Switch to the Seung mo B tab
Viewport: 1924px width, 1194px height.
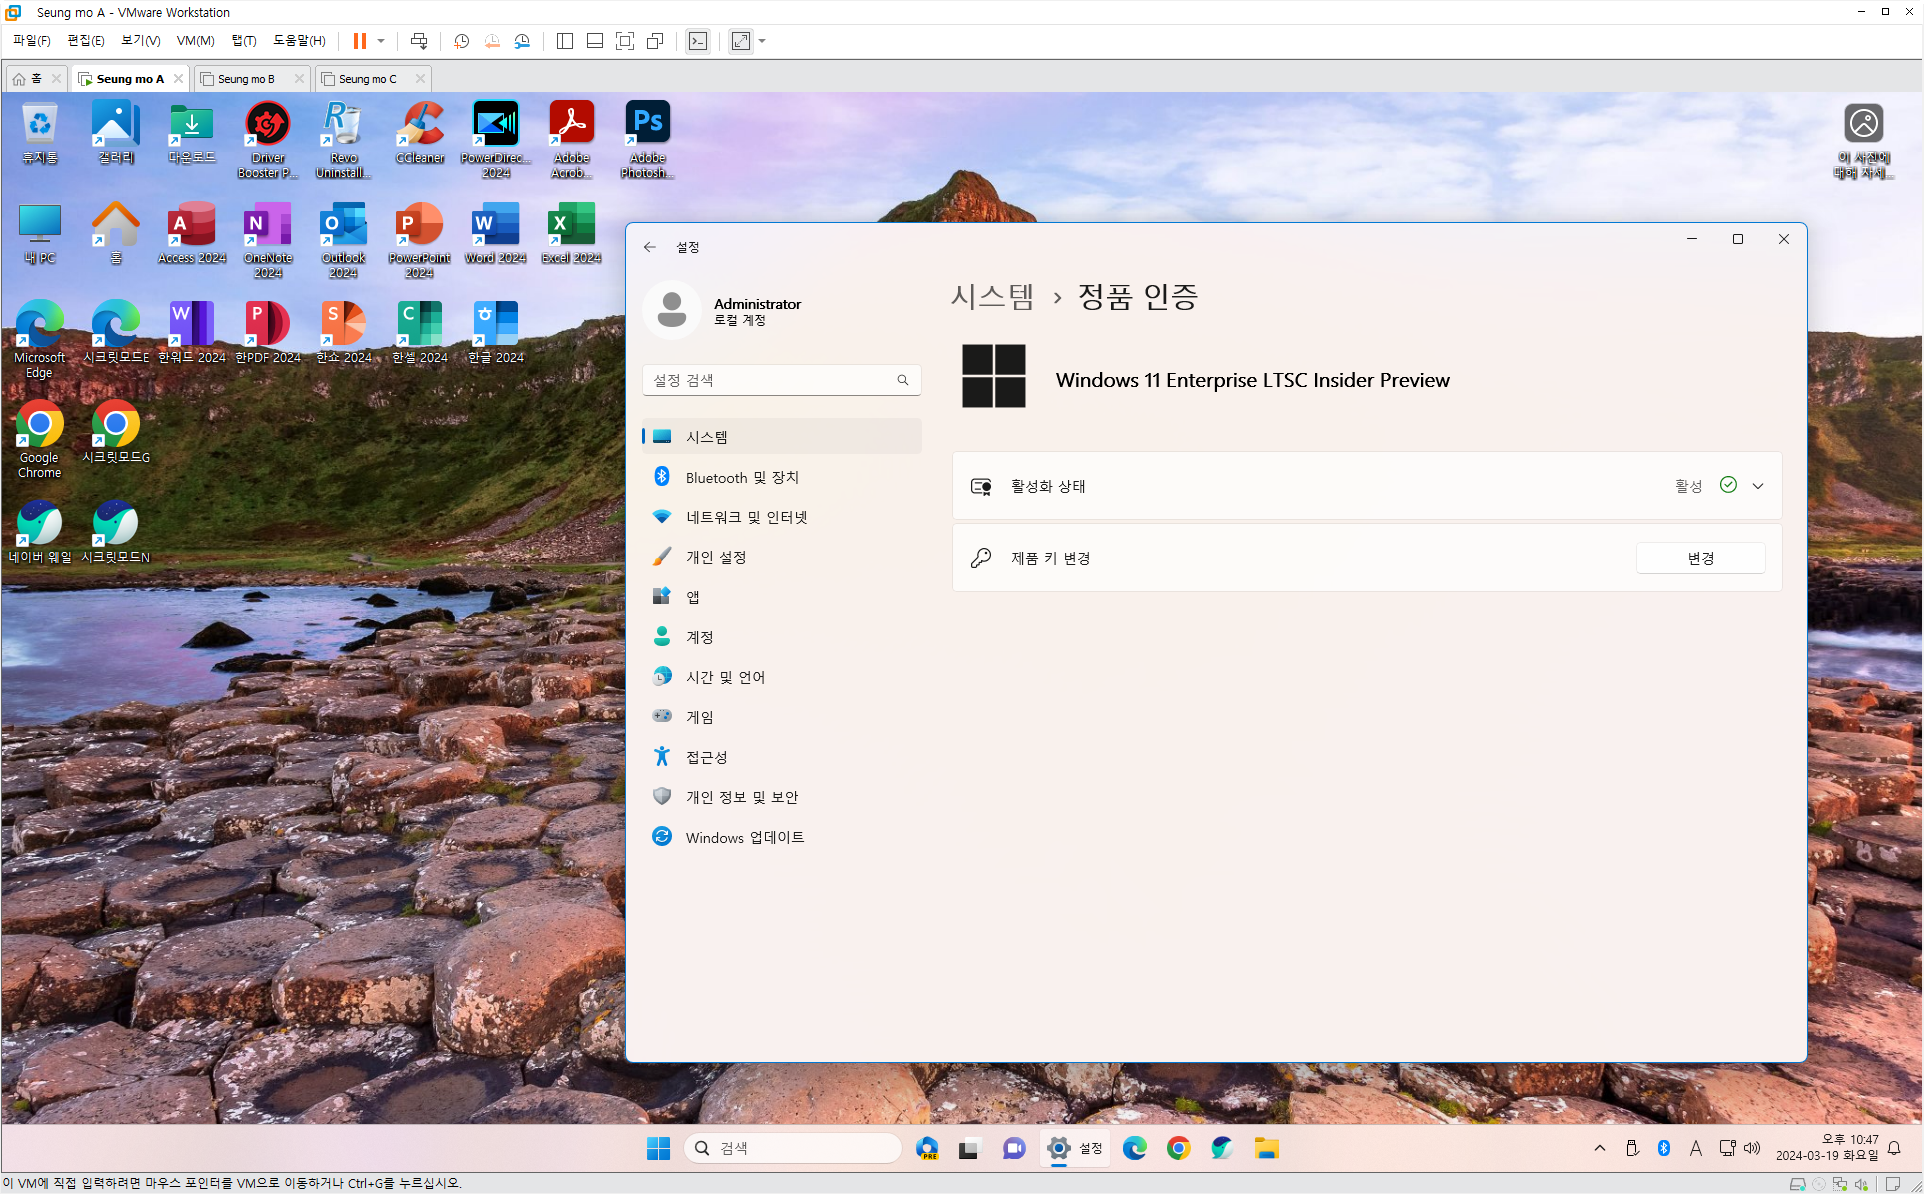(x=246, y=79)
